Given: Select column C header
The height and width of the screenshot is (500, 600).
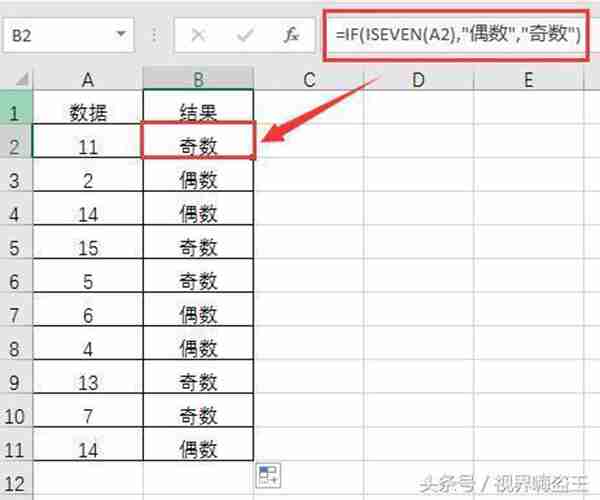Looking at the screenshot, I should coord(309,80).
